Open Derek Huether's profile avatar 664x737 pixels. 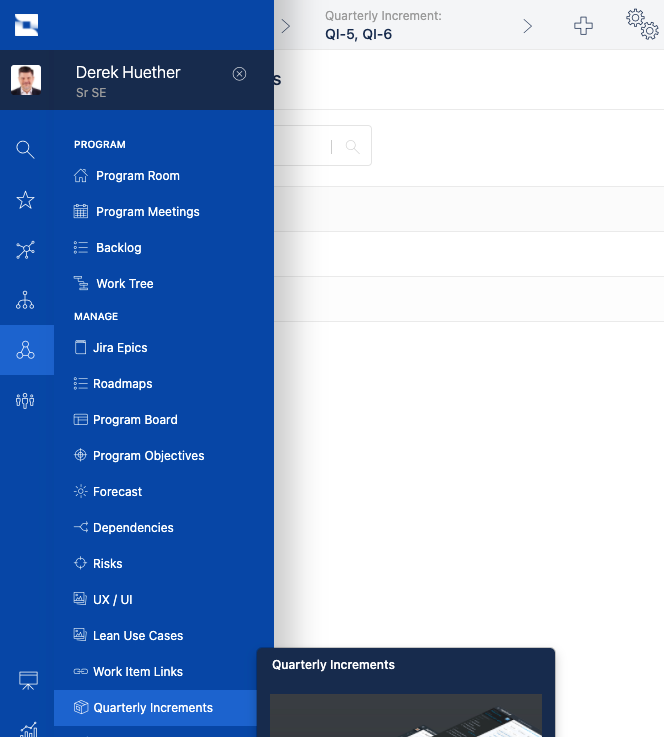coord(26,80)
